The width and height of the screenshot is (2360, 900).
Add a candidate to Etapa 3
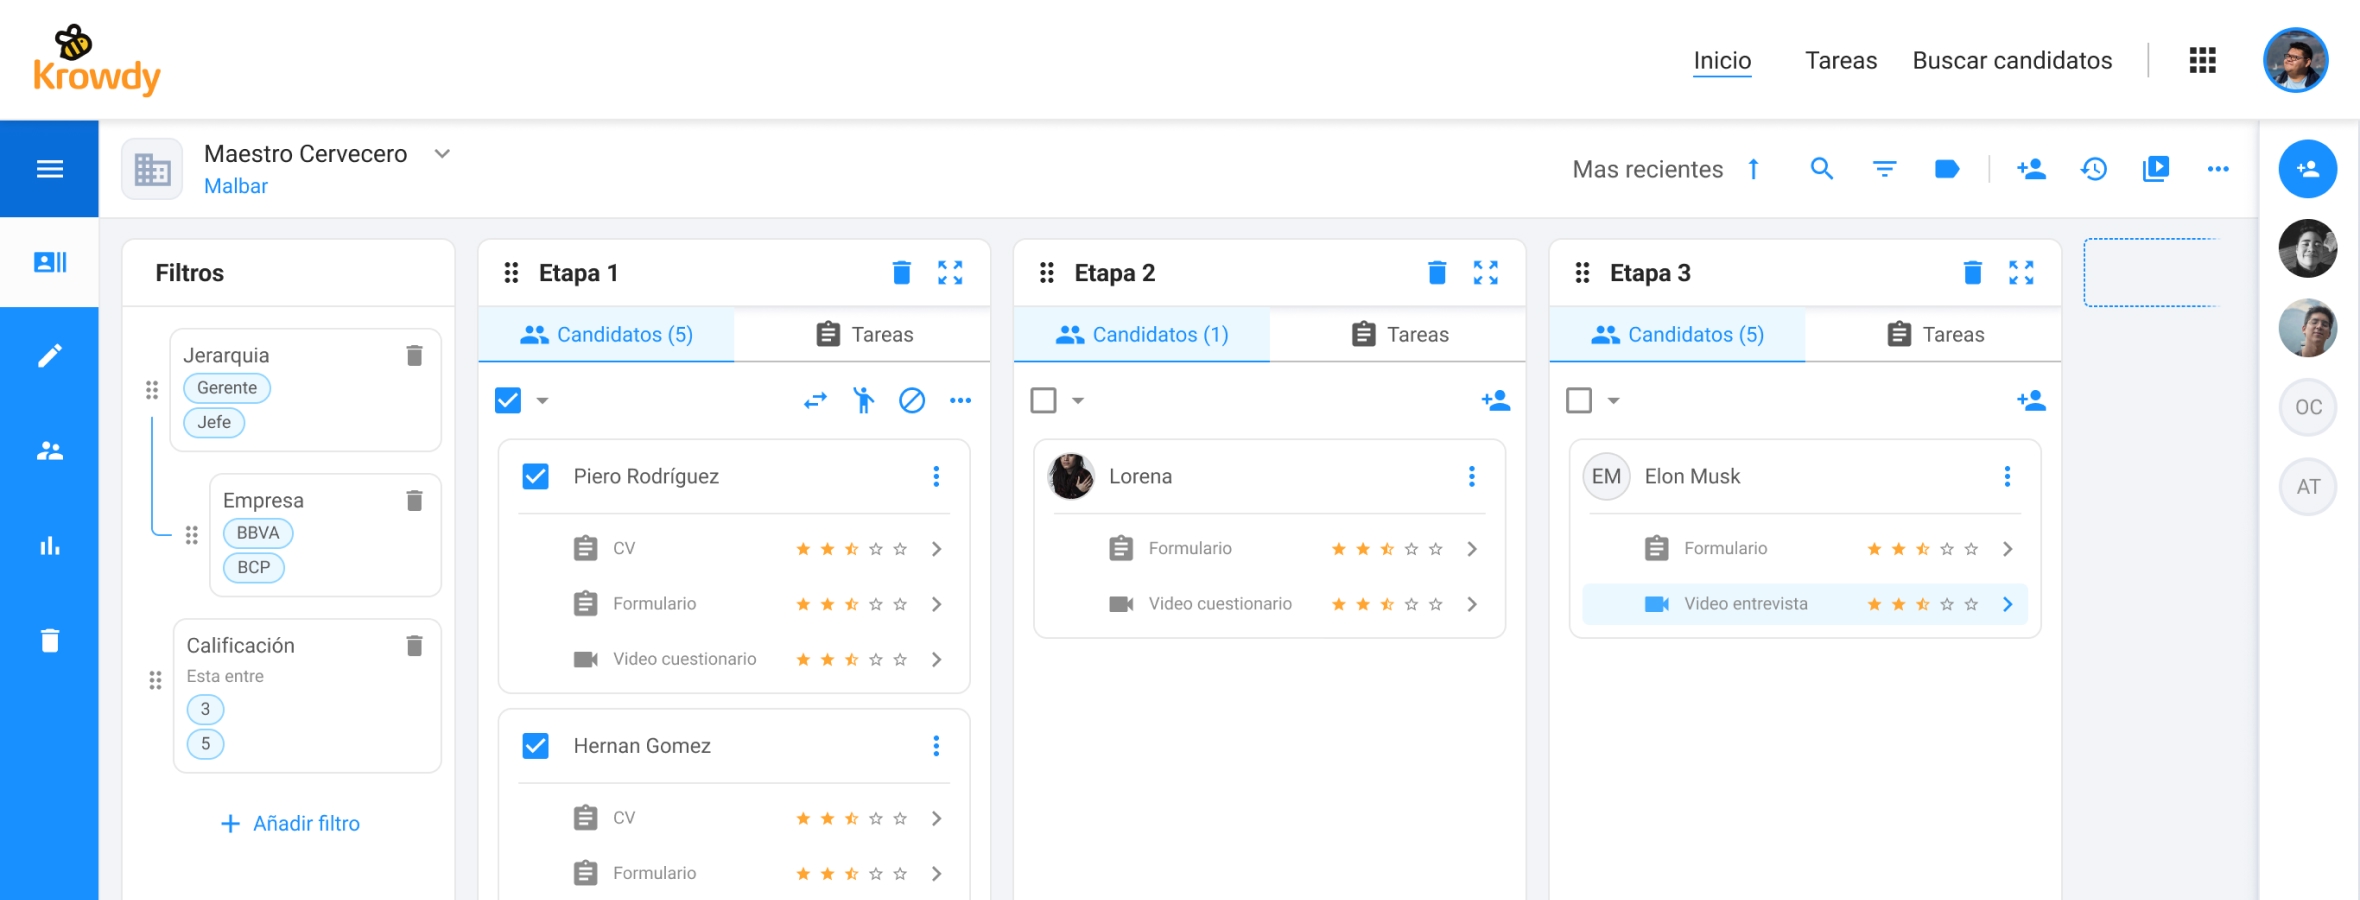click(2031, 401)
